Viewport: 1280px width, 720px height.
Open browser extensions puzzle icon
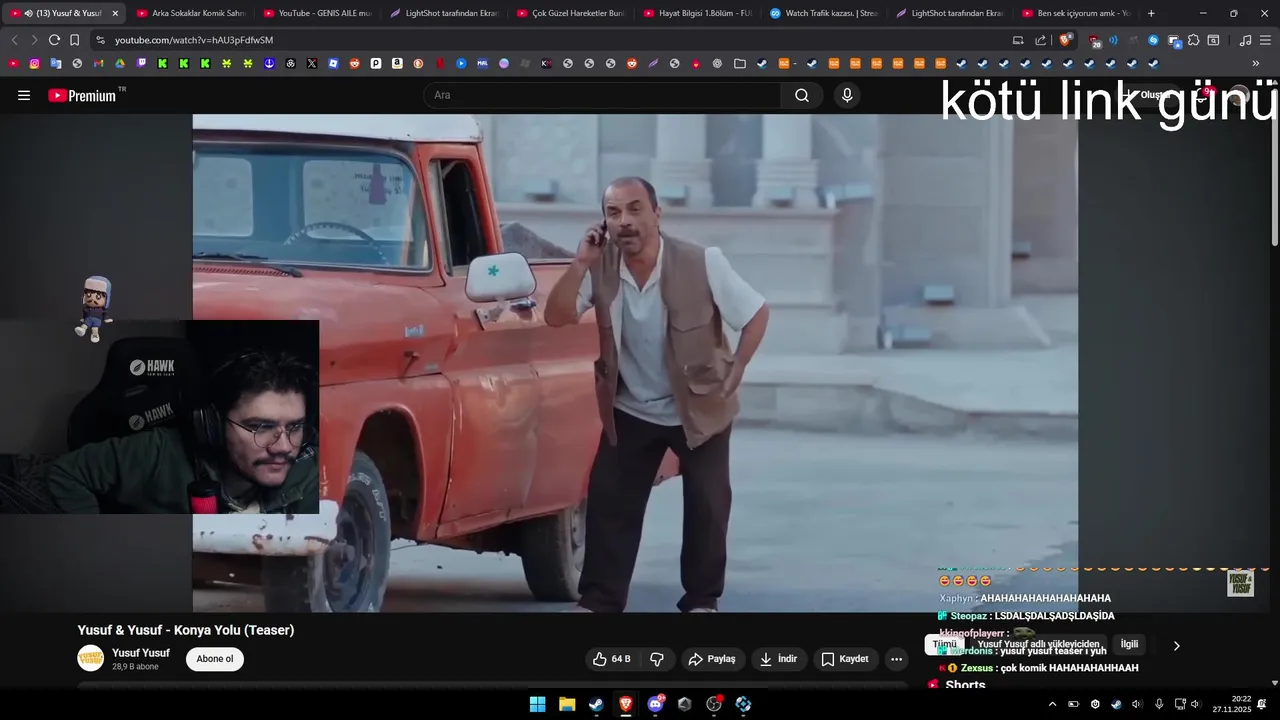coord(1194,40)
